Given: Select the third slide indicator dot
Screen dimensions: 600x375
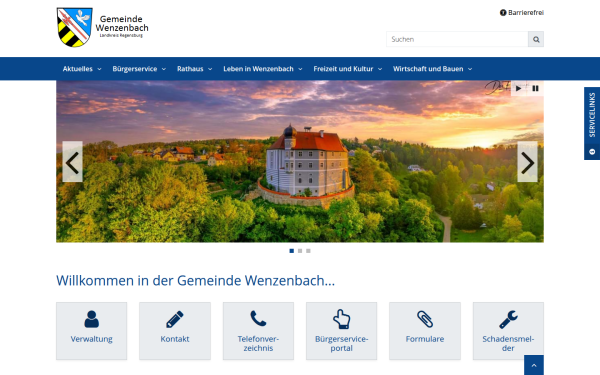Looking at the screenshot, I should pos(308,251).
